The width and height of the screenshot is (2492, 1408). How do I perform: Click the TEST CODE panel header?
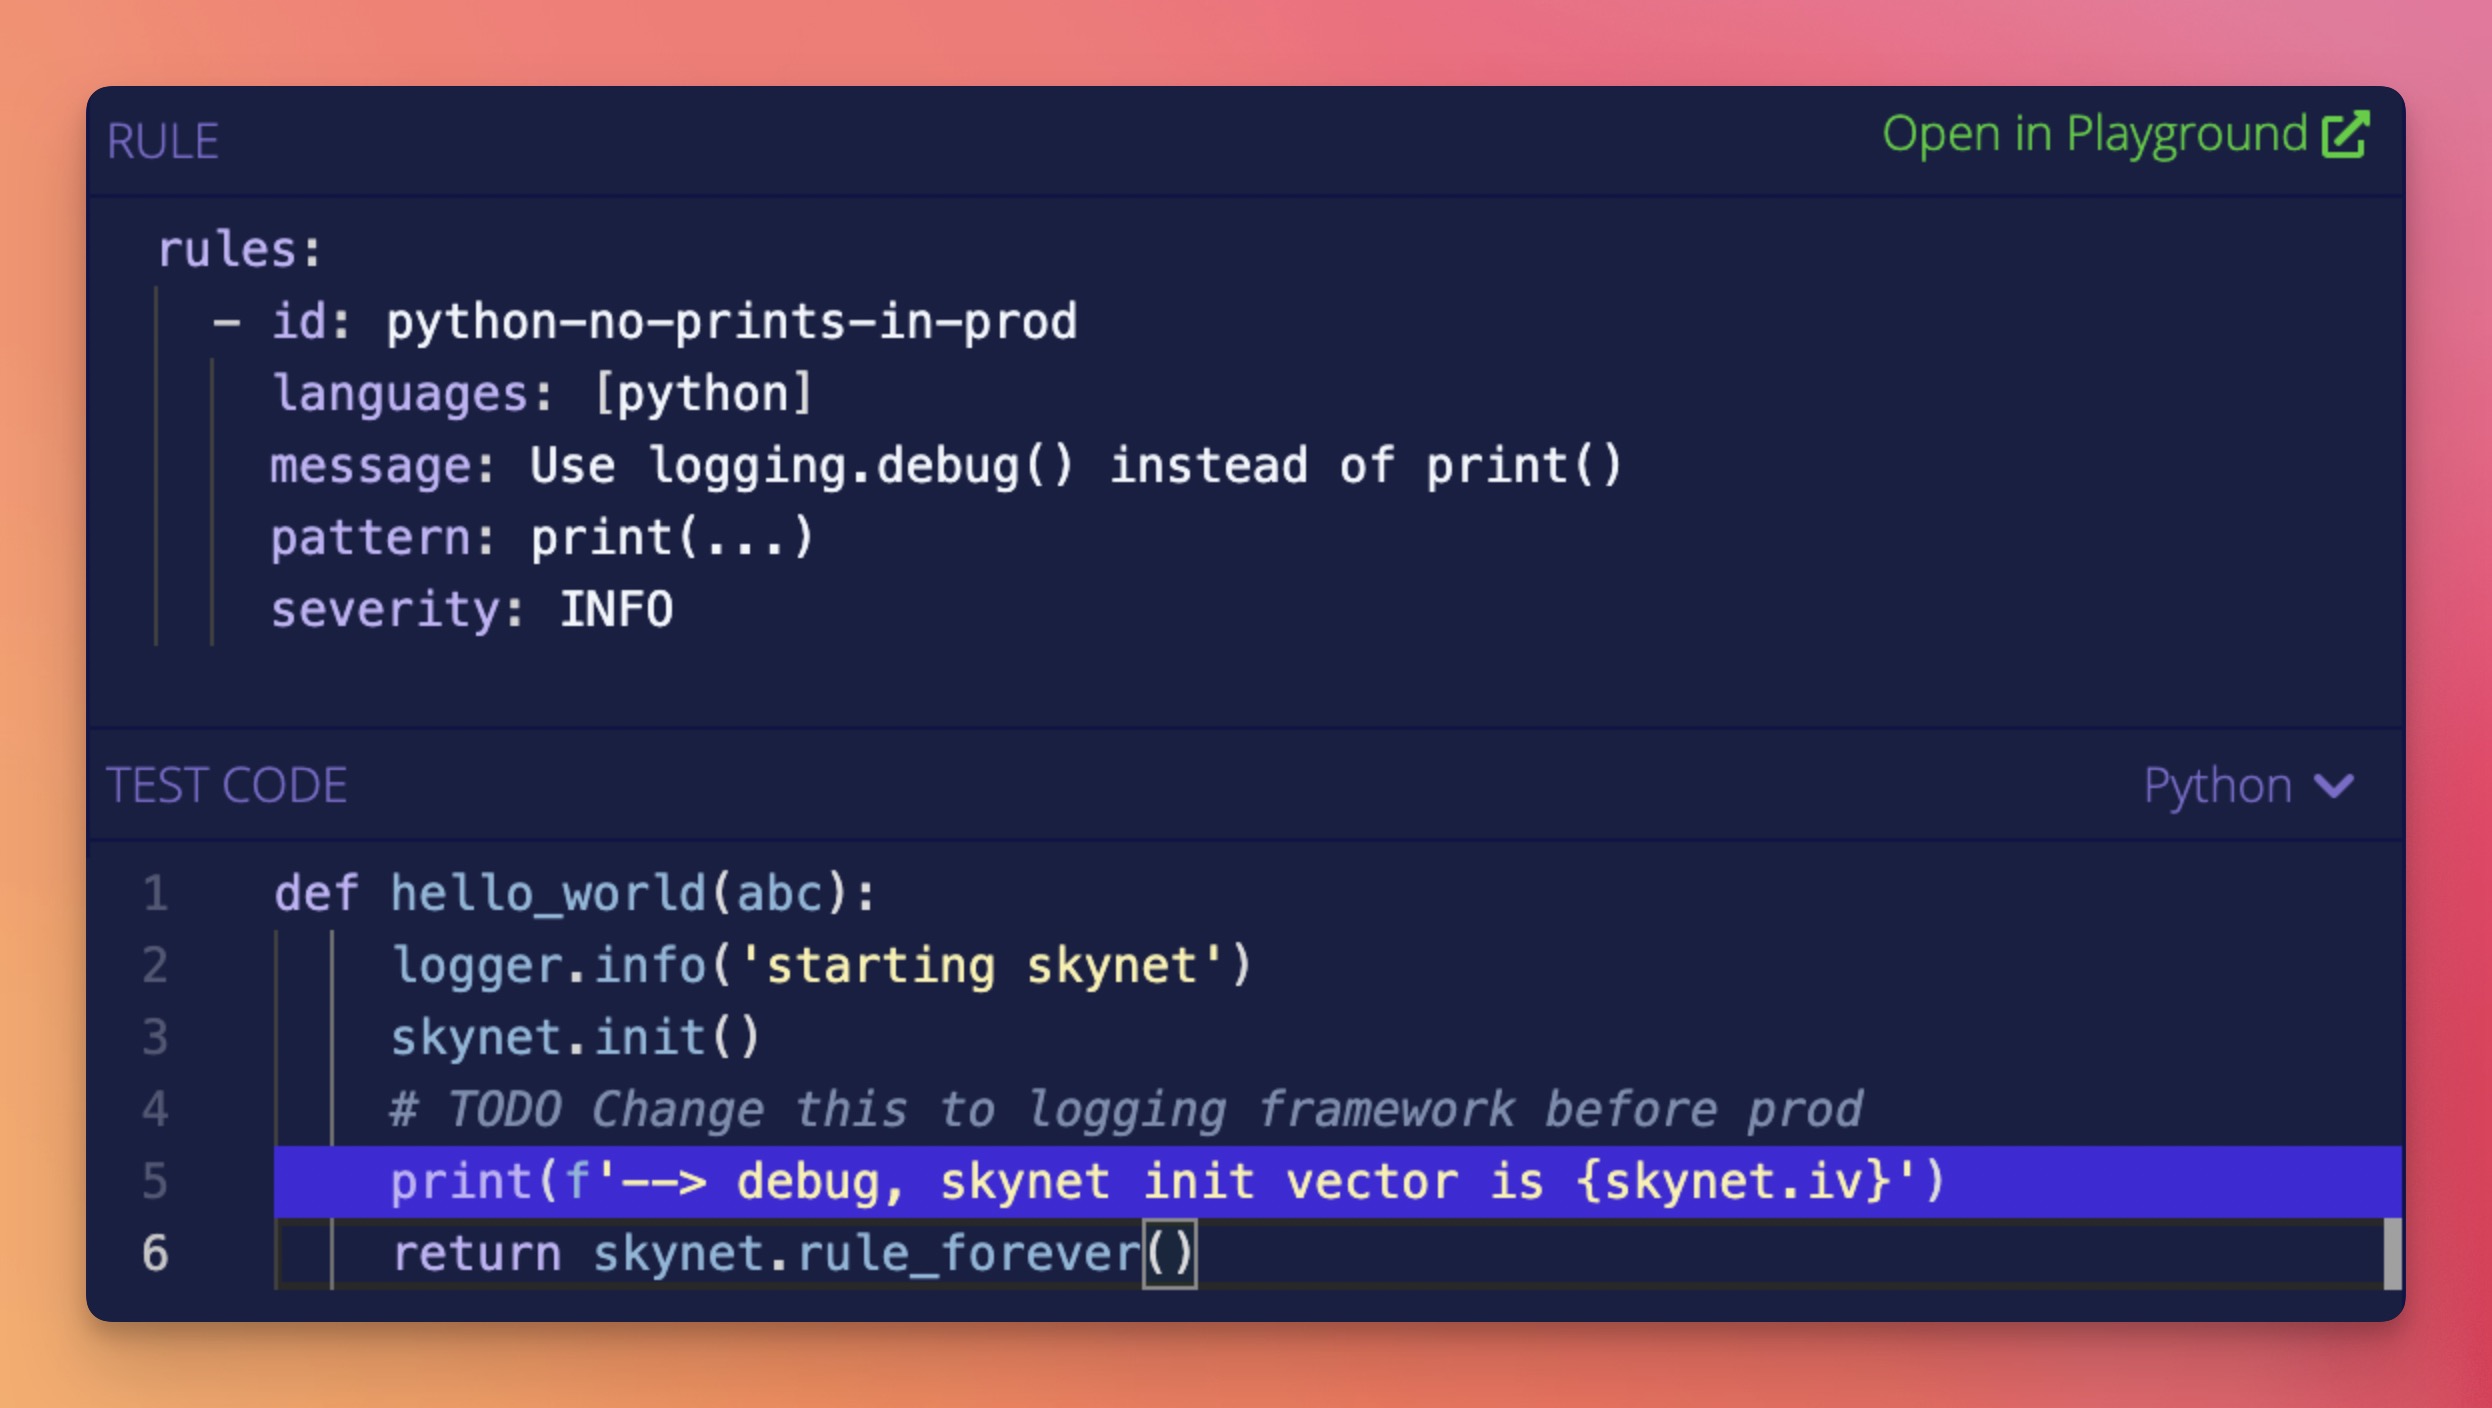(228, 785)
